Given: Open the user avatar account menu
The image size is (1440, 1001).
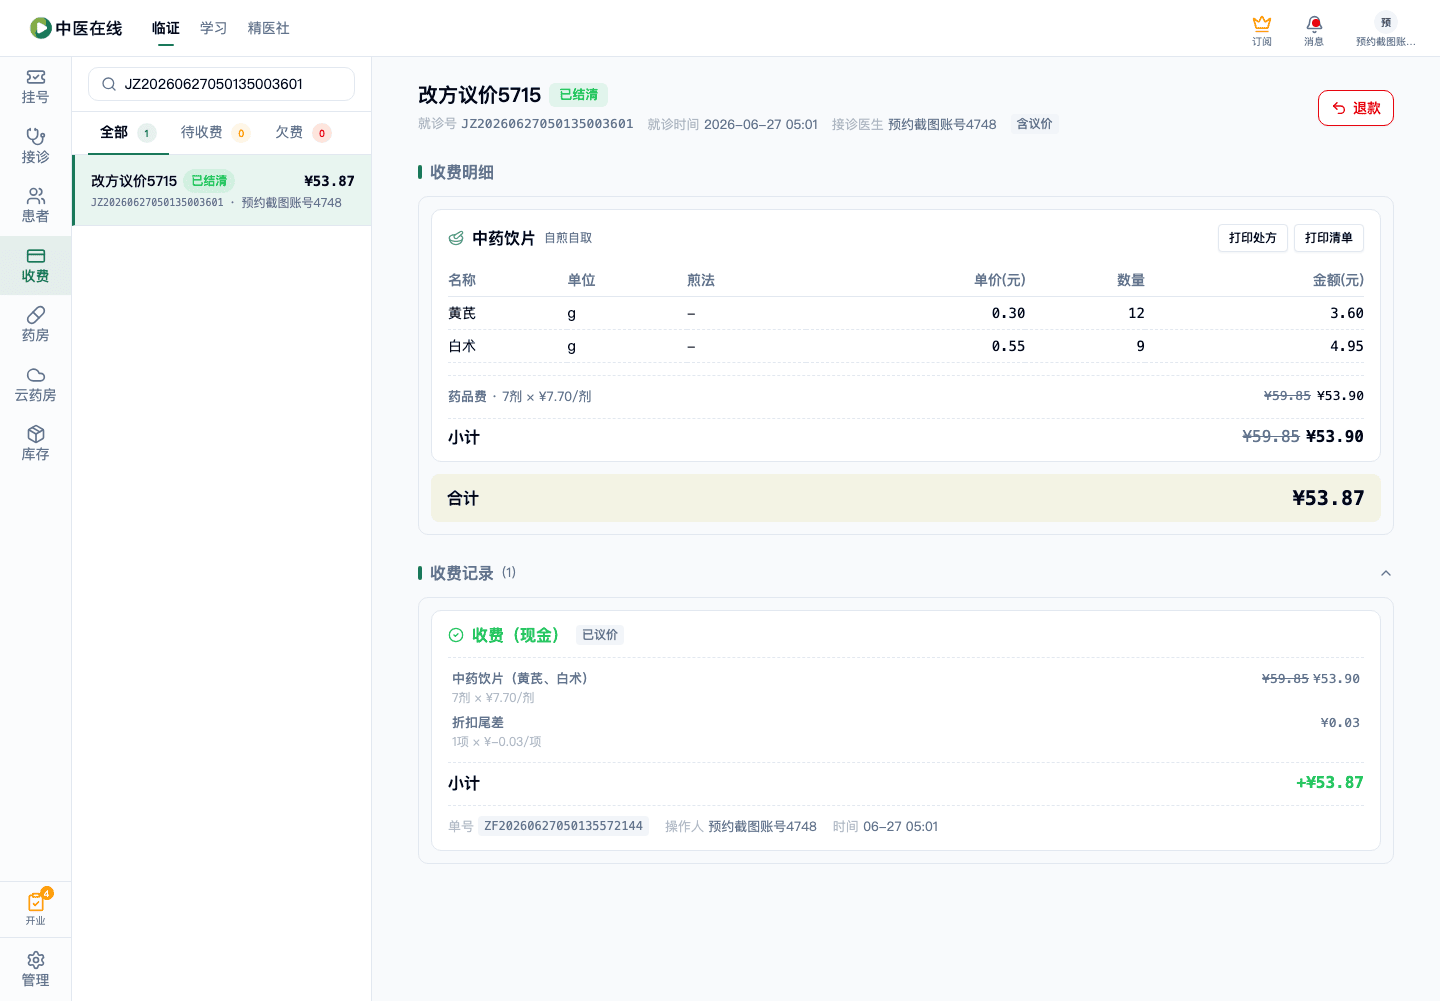Looking at the screenshot, I should pyautogui.click(x=1385, y=30).
